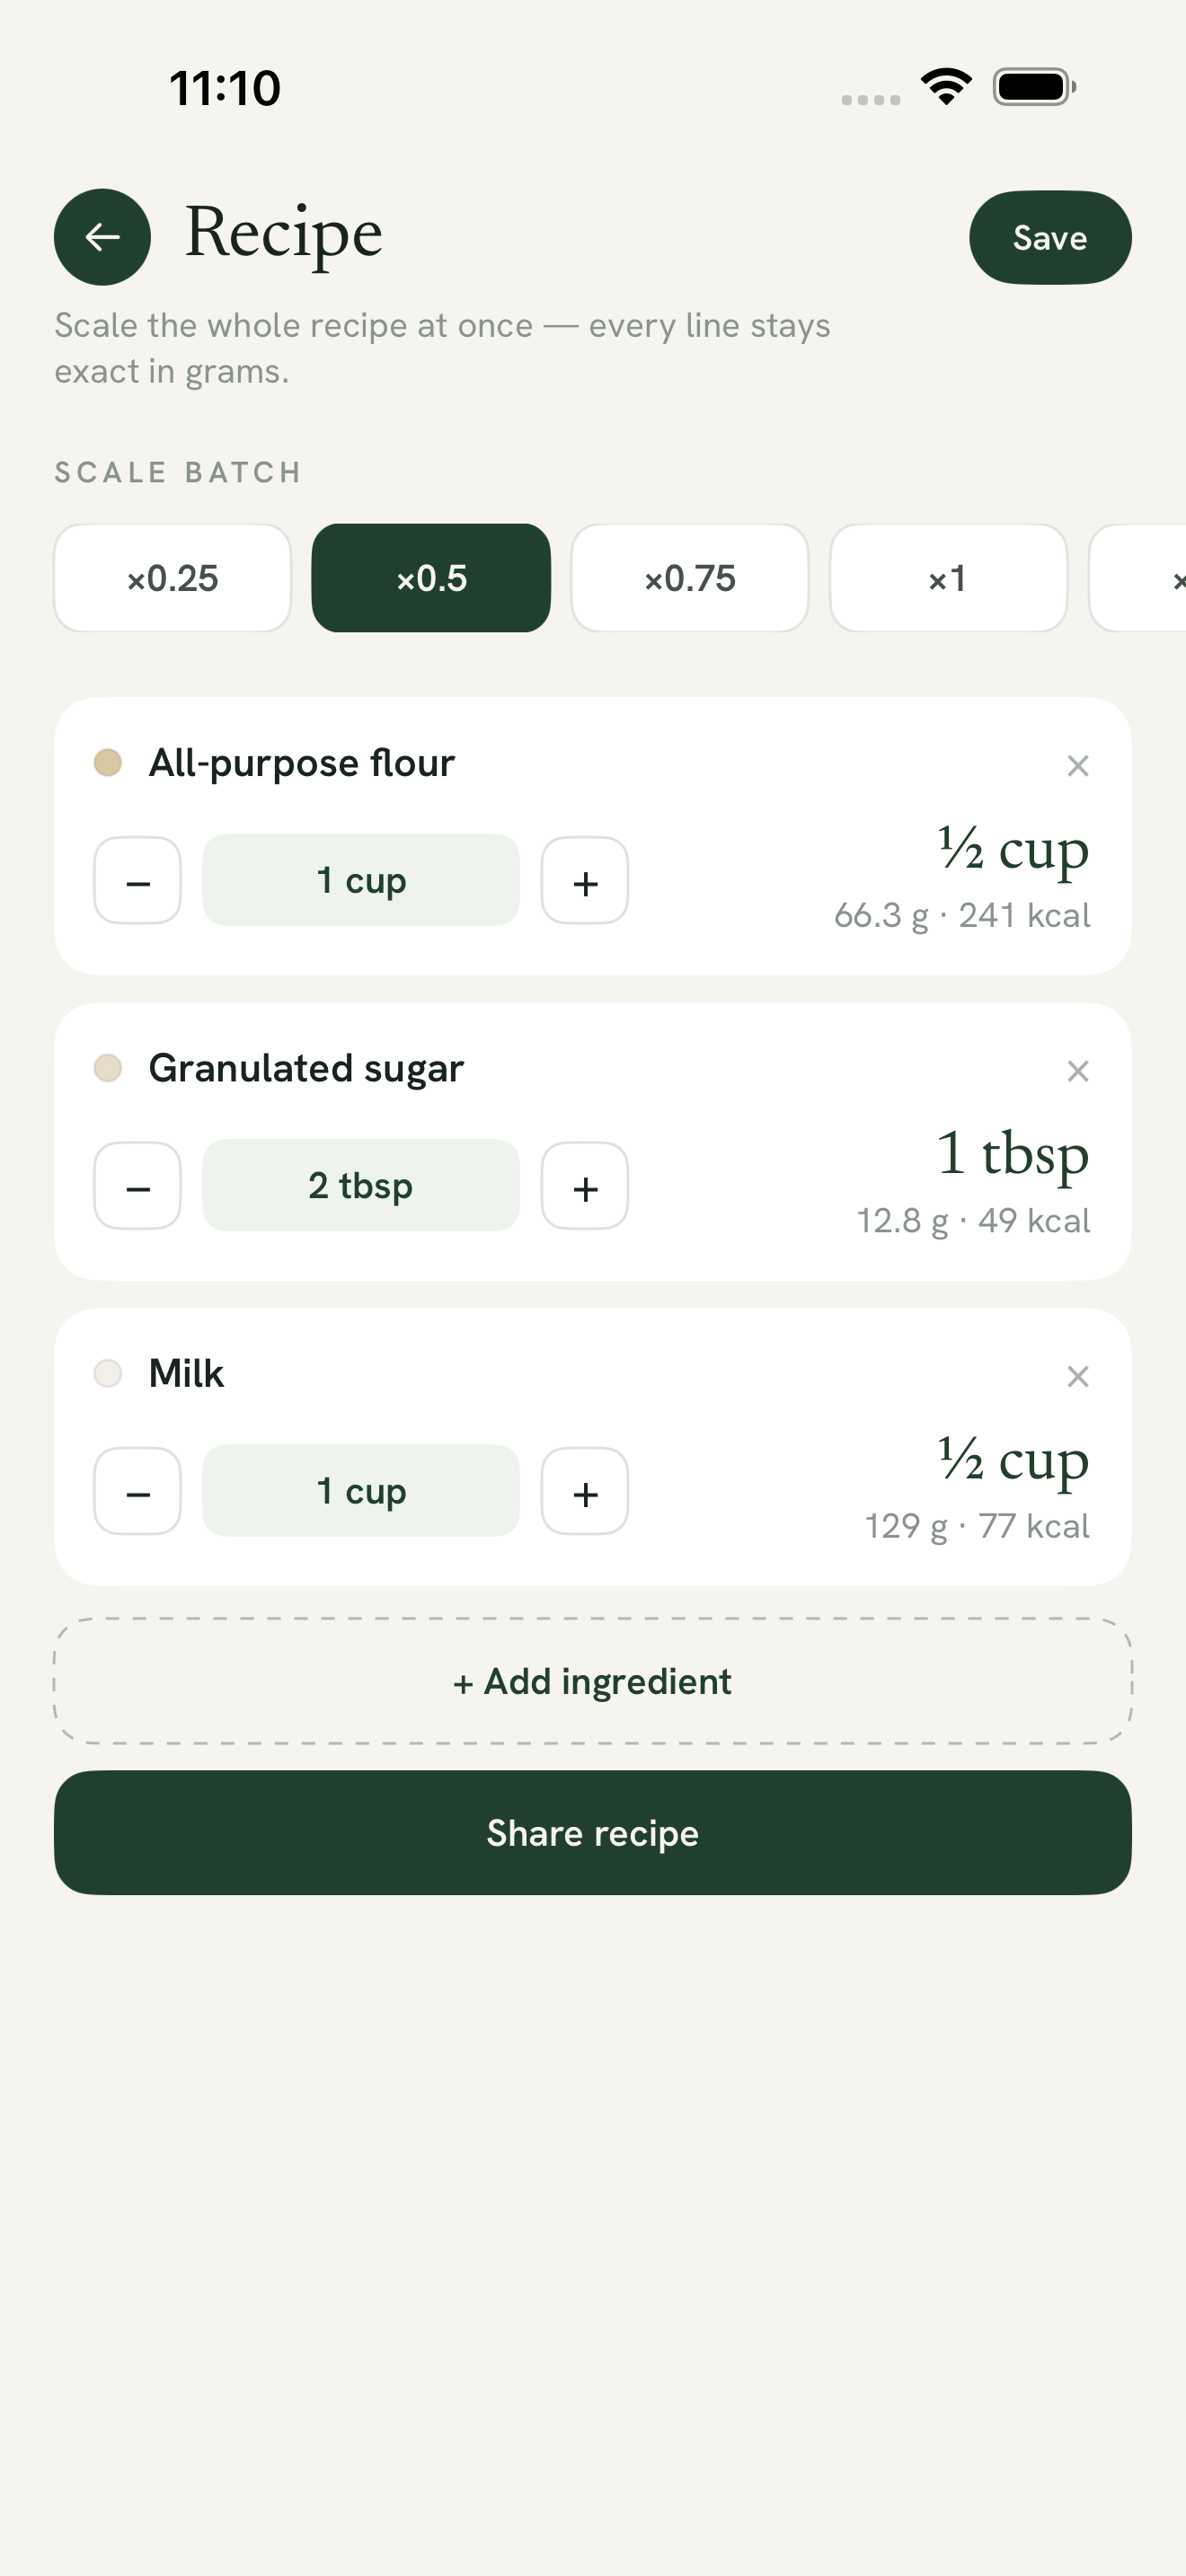Decrease the Granulated sugar amount
The image size is (1186, 2576).
138,1186
